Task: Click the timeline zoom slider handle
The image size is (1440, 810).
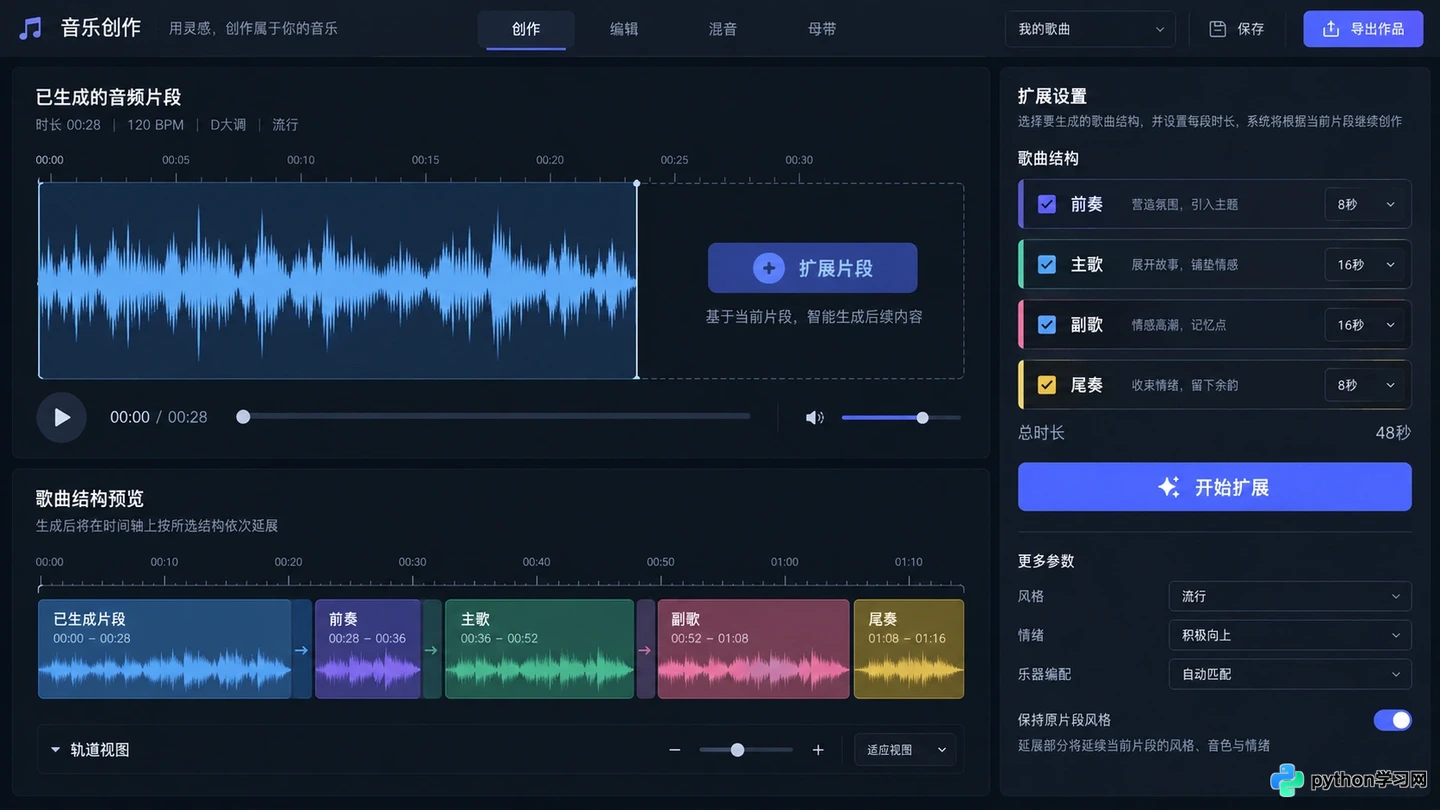Action: [737, 750]
